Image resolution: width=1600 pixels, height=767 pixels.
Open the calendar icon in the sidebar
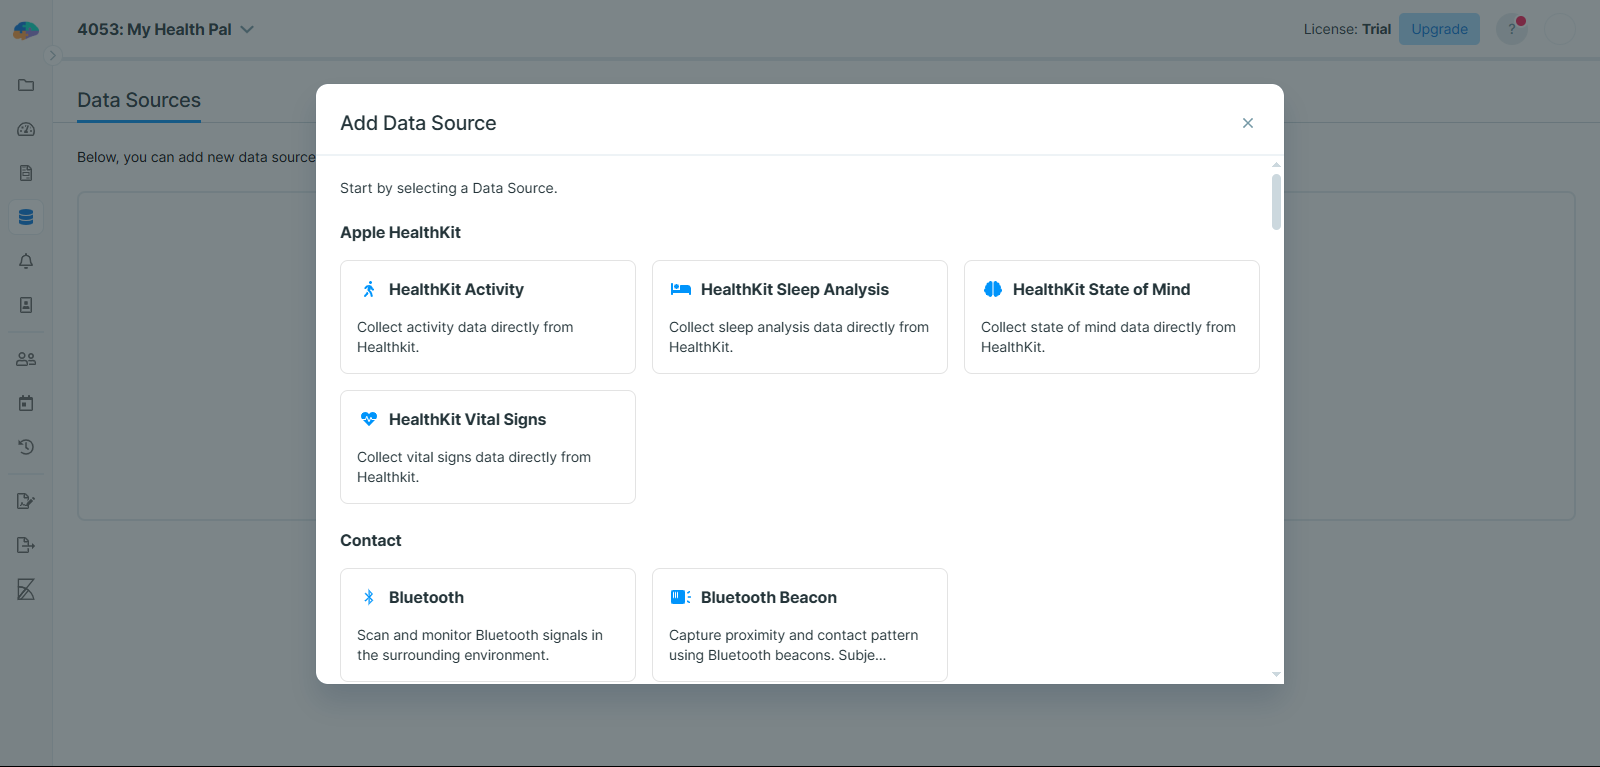point(26,403)
